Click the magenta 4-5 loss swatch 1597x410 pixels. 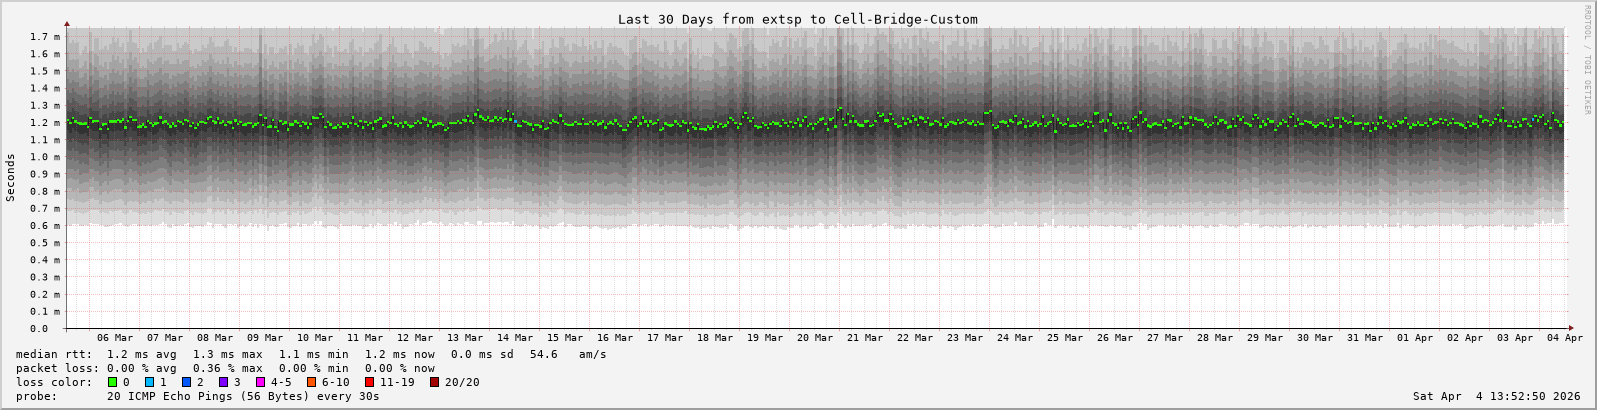[x=260, y=382]
